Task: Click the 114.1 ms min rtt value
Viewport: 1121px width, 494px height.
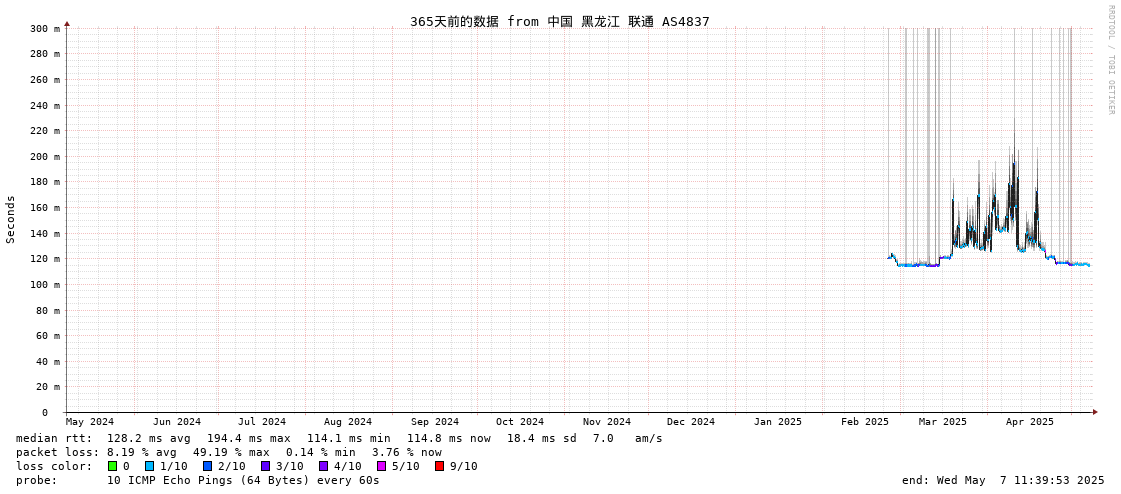Action: [350, 438]
